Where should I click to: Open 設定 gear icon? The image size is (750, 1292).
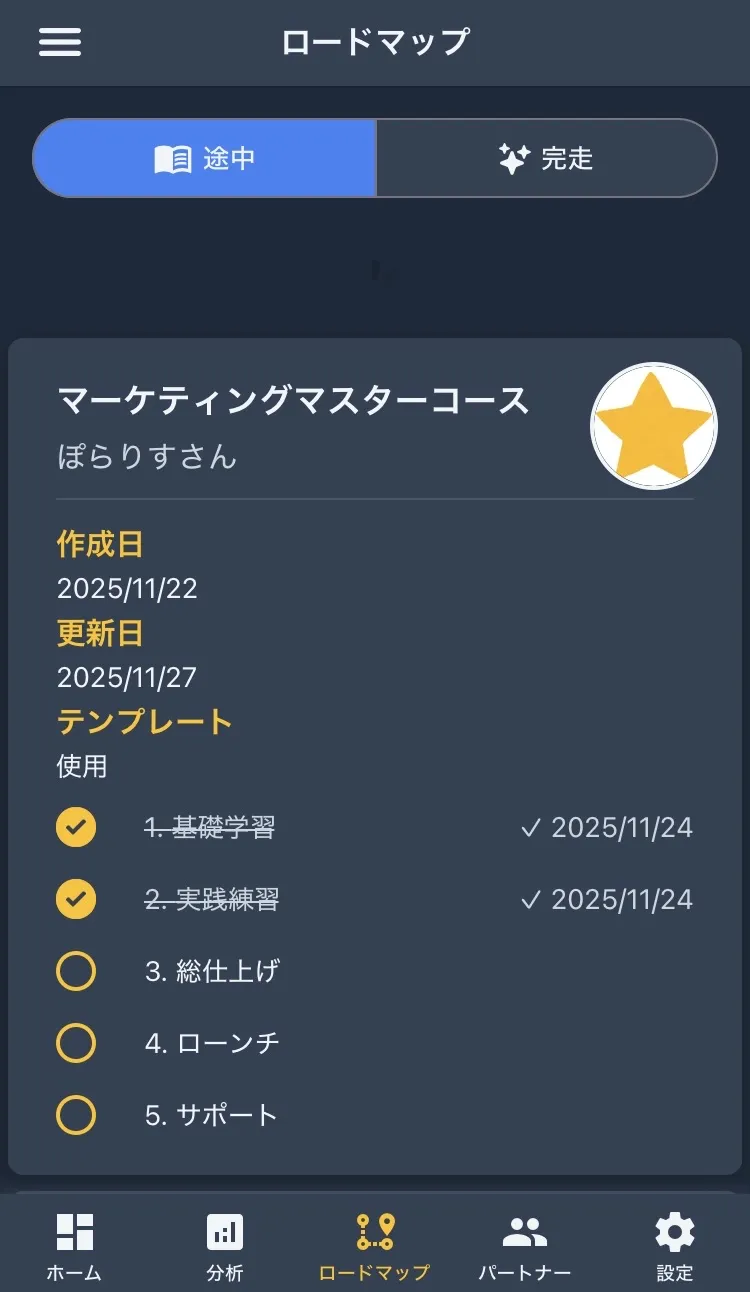(675, 1232)
